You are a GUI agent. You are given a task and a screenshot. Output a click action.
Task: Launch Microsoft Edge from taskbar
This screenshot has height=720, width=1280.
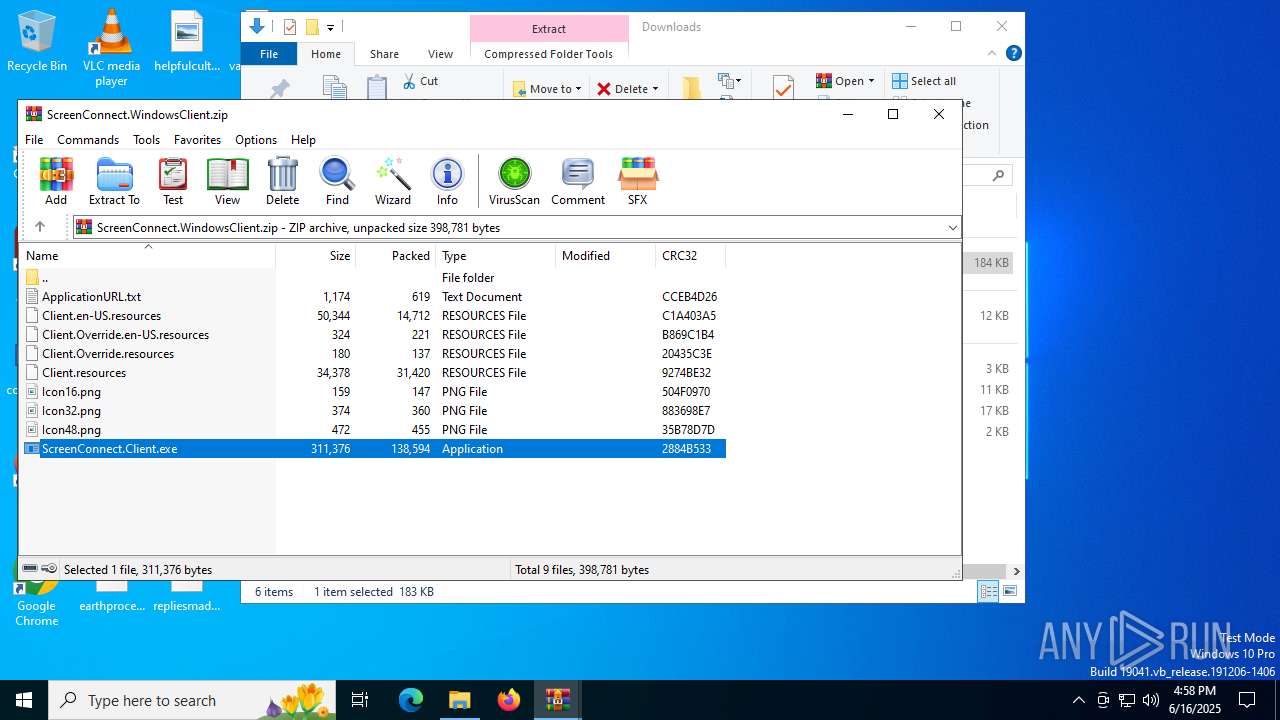[x=411, y=700]
